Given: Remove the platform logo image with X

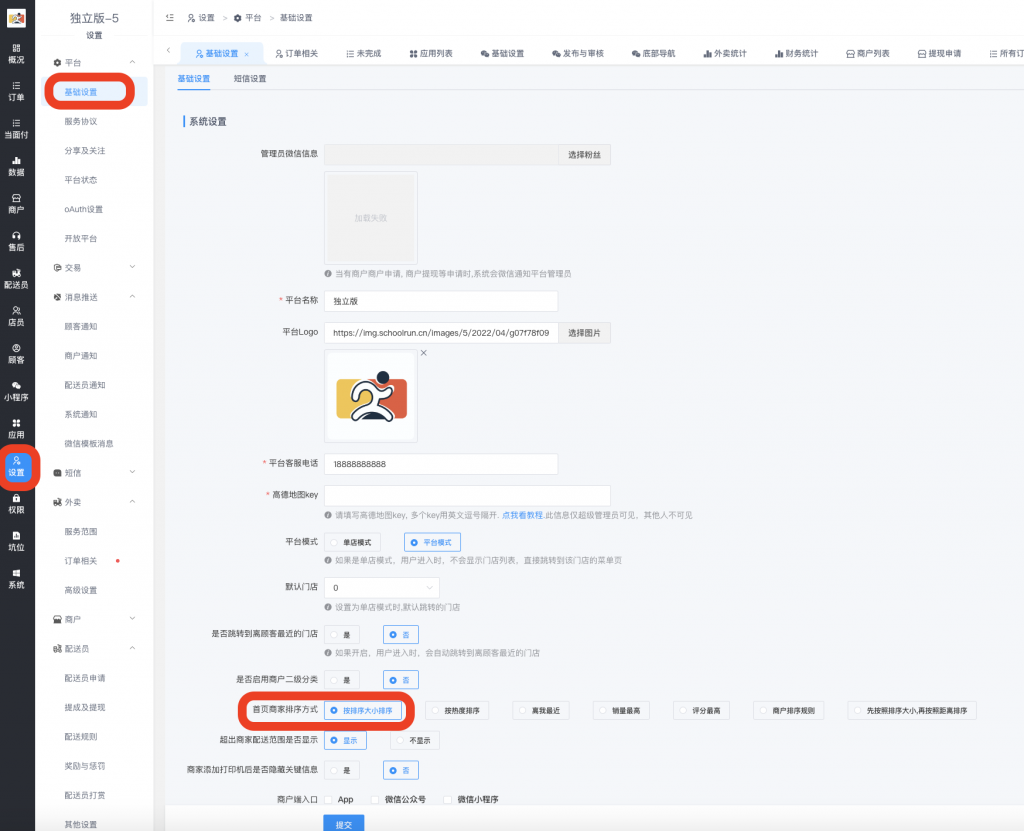Looking at the screenshot, I should click(423, 353).
